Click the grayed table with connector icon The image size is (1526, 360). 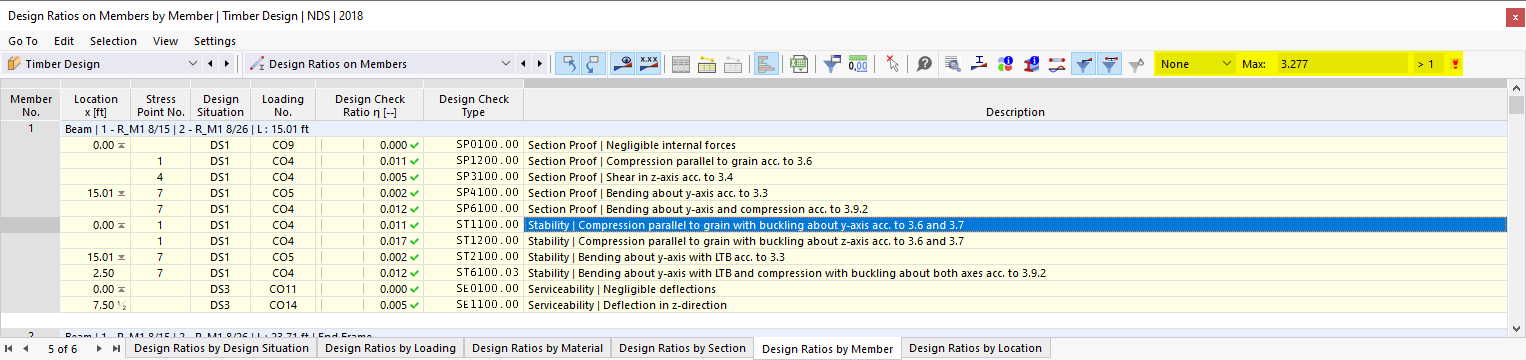[733, 63]
